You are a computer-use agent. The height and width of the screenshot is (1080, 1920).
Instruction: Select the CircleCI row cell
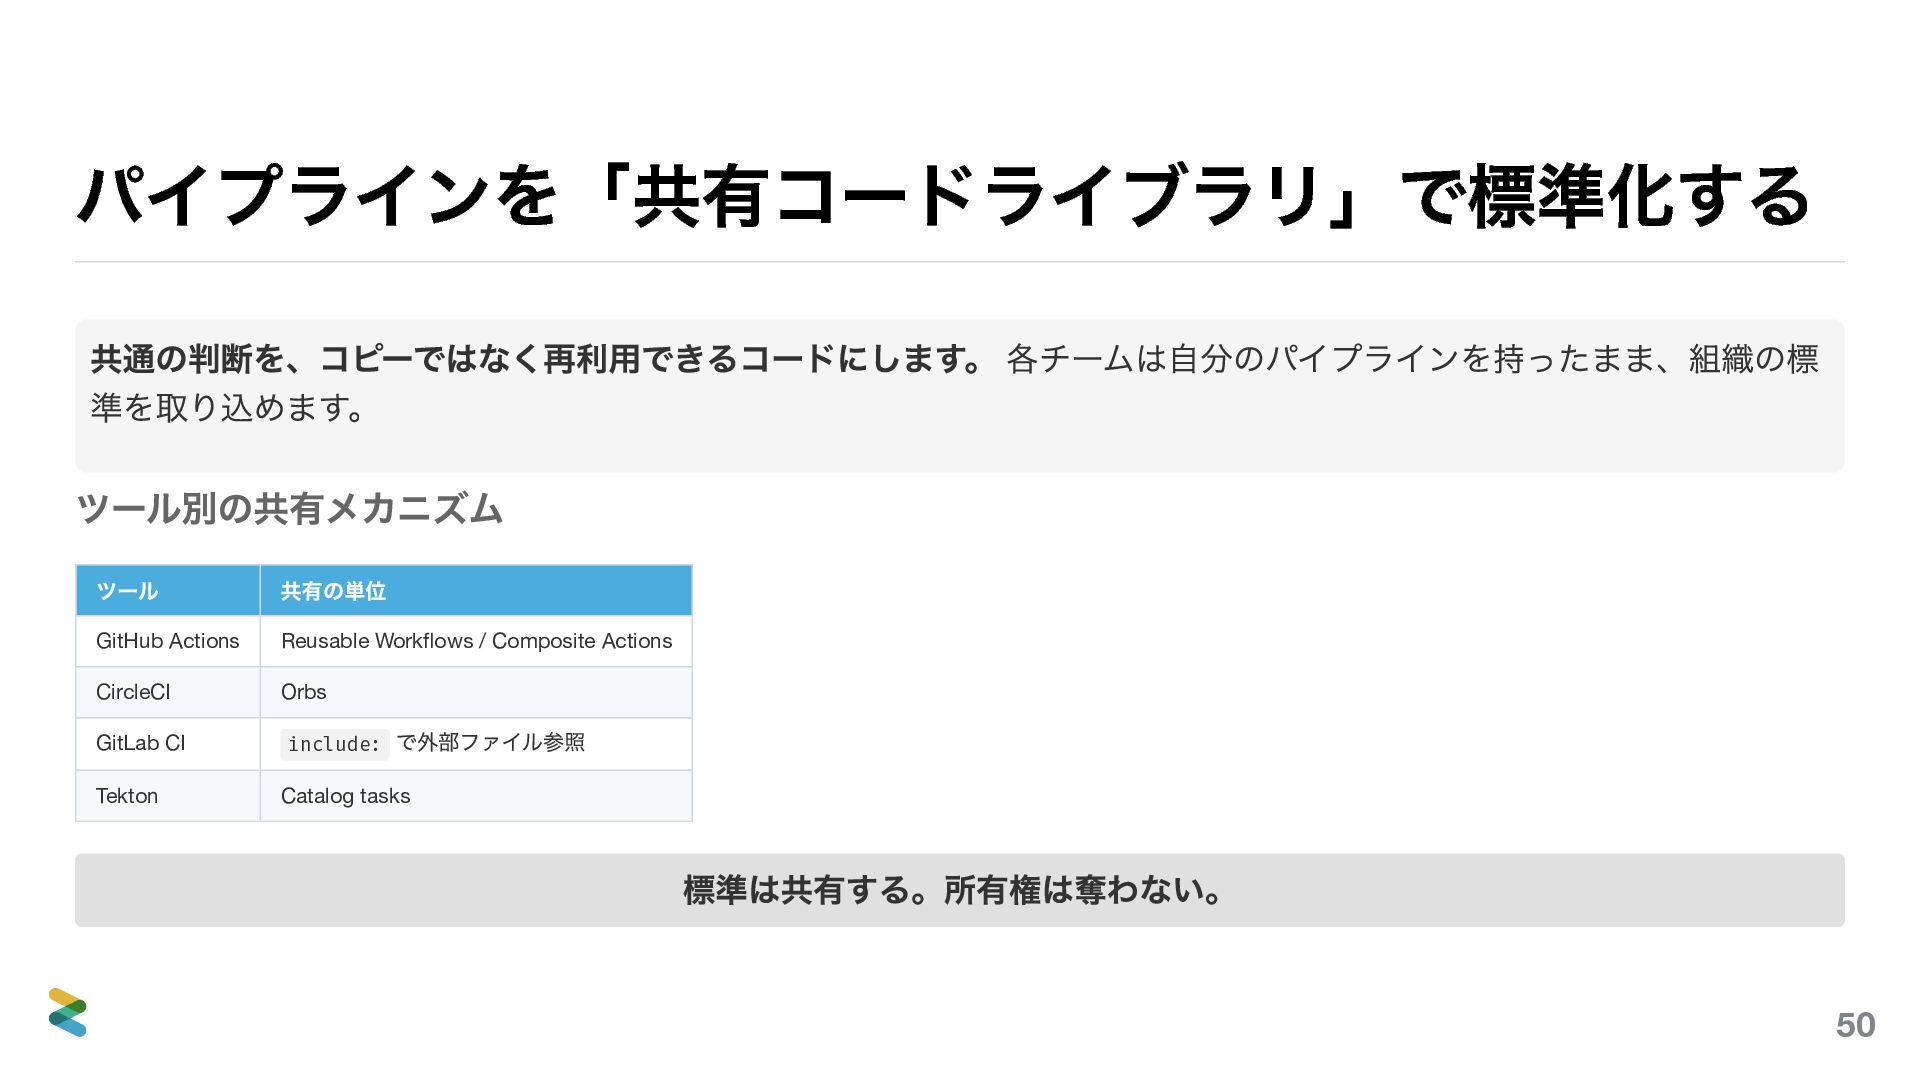[x=168, y=692]
